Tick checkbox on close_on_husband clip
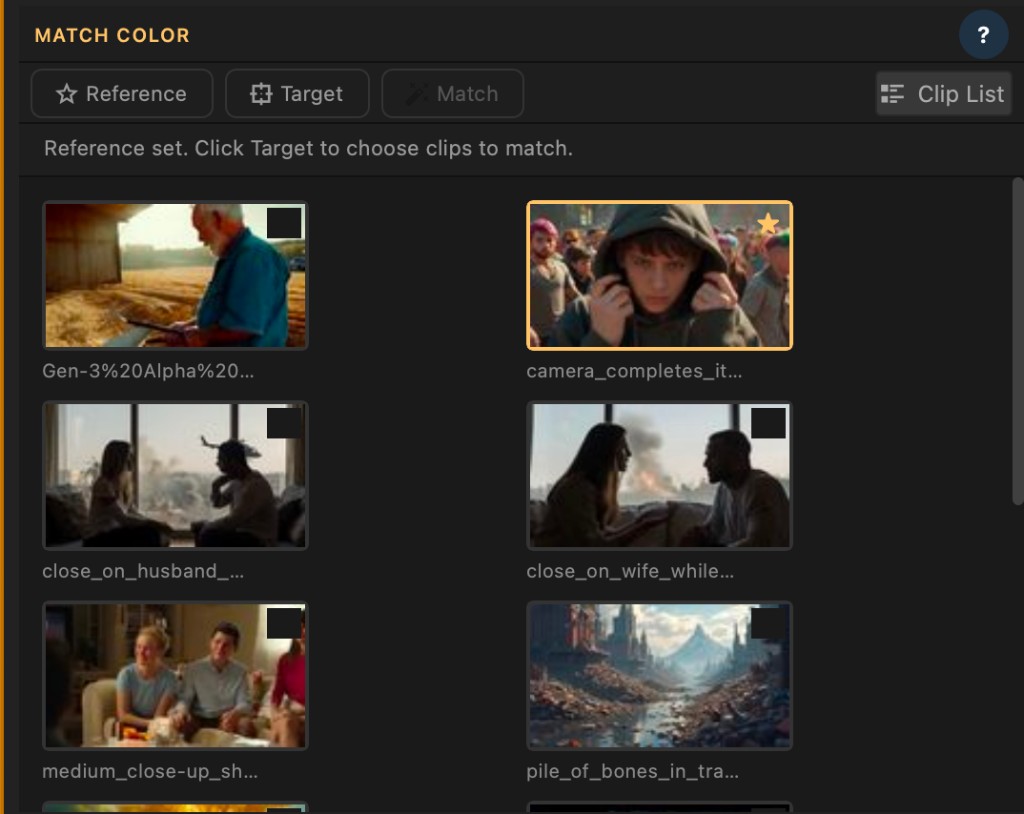This screenshot has height=814, width=1024. click(284, 423)
